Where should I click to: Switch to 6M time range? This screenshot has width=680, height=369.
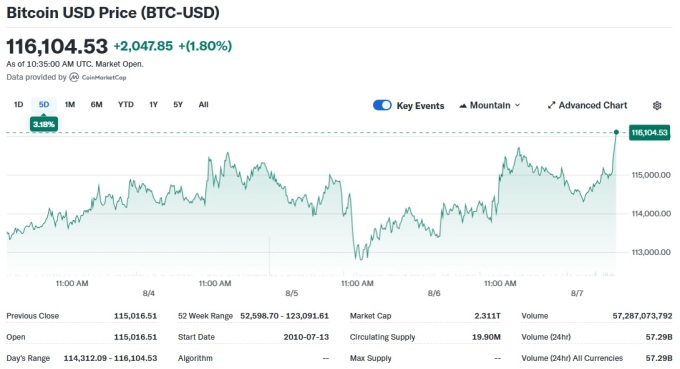click(x=96, y=104)
